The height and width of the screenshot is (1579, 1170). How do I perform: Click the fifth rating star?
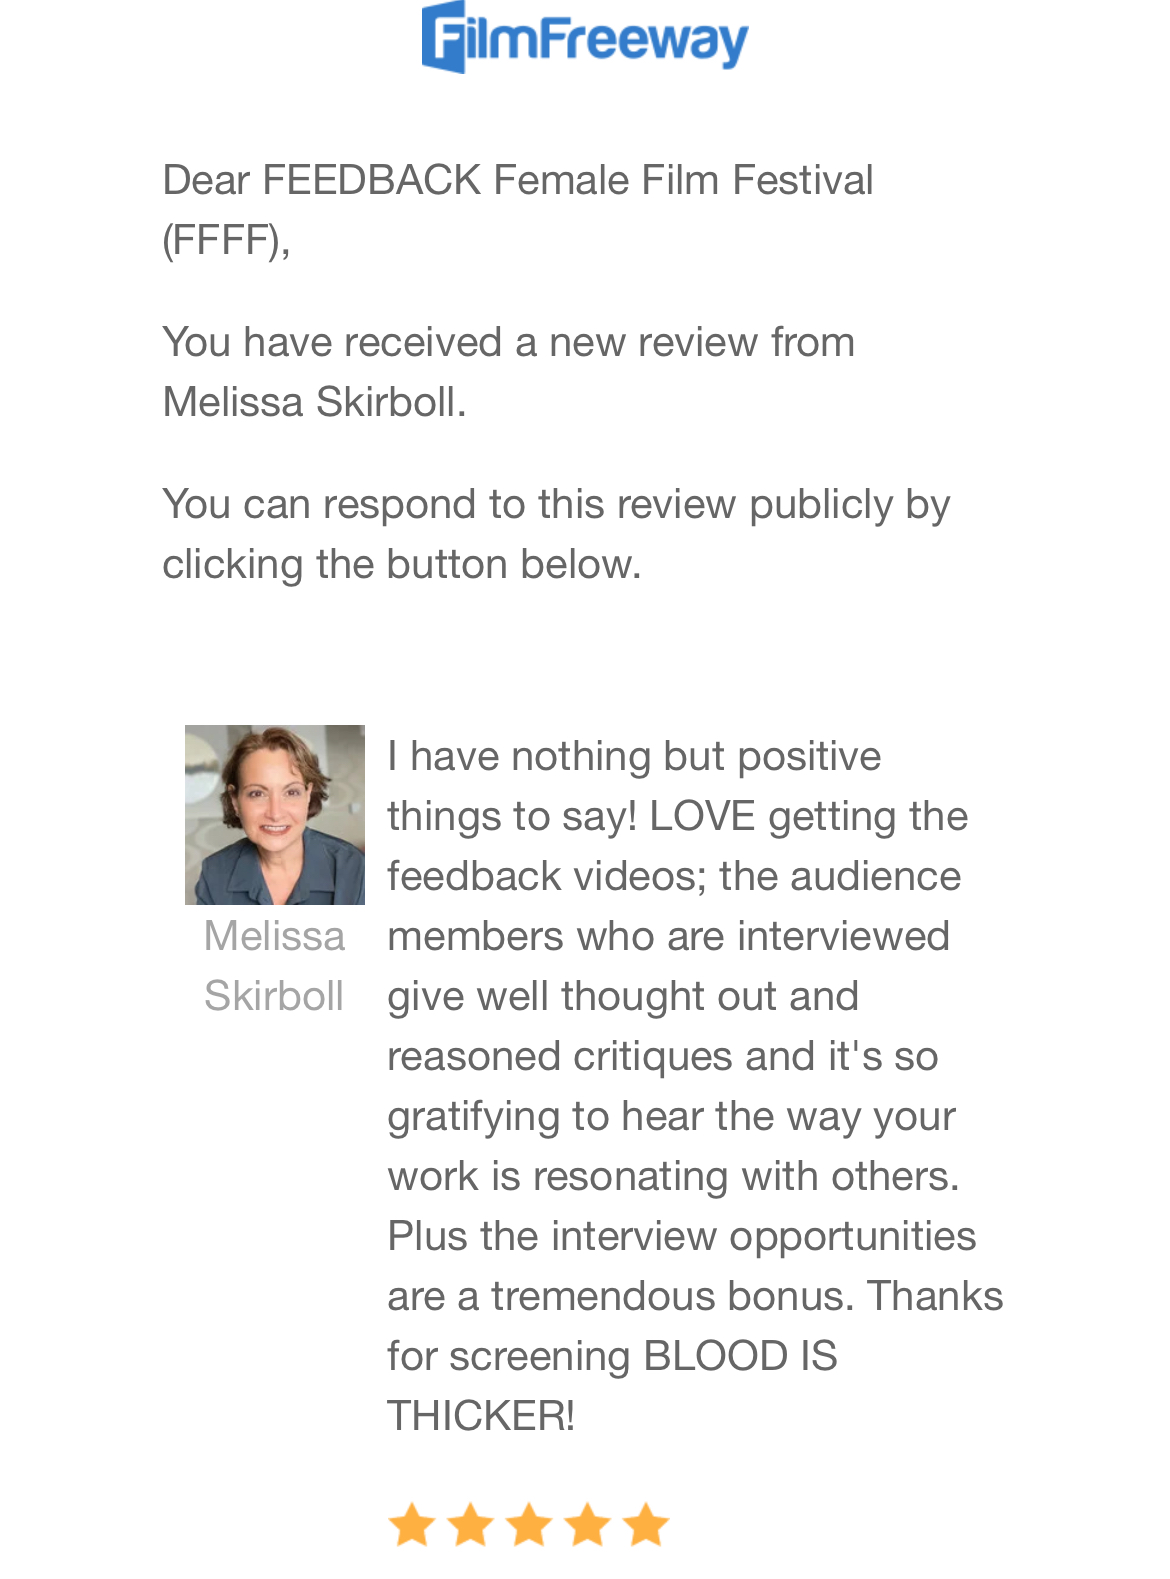click(646, 1526)
